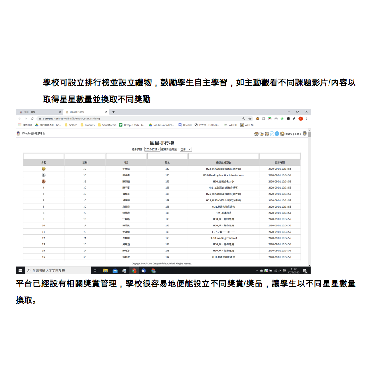Select the second browser tab
The height and width of the screenshot is (380, 380).
point(86,112)
